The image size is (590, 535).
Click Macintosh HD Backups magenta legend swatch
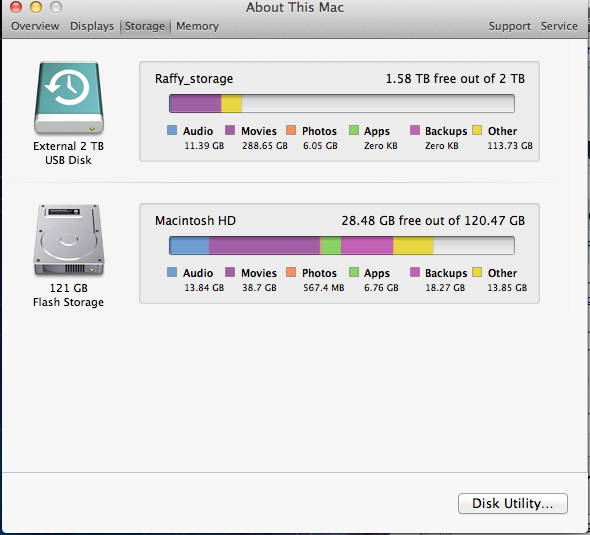[x=415, y=272]
